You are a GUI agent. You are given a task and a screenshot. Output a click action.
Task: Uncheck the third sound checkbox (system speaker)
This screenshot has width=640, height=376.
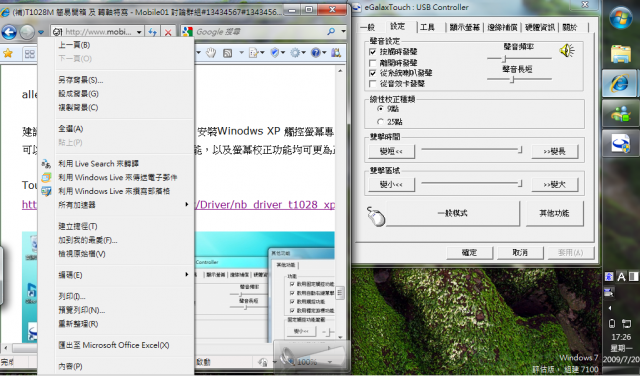(372, 73)
